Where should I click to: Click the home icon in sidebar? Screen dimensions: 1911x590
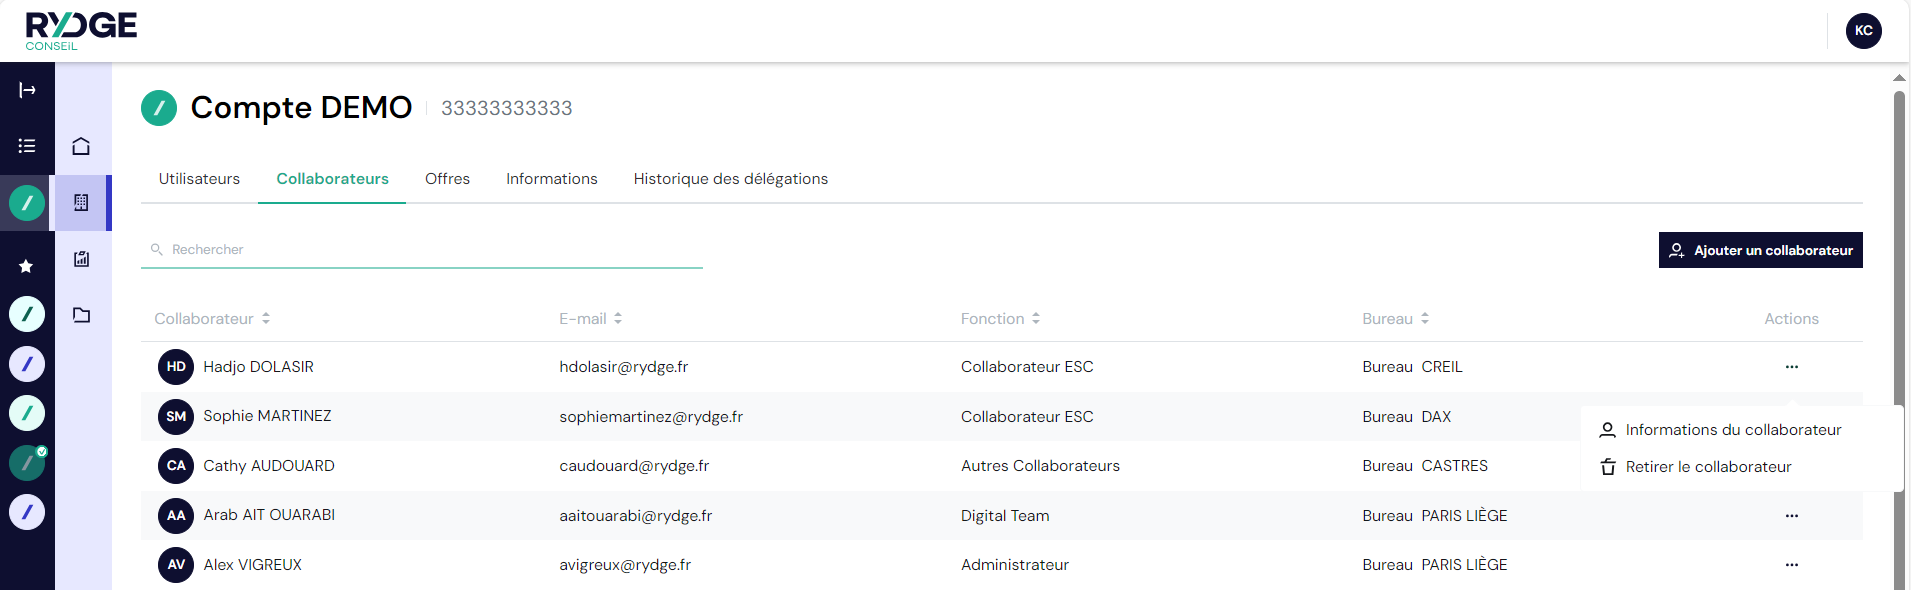[81, 146]
